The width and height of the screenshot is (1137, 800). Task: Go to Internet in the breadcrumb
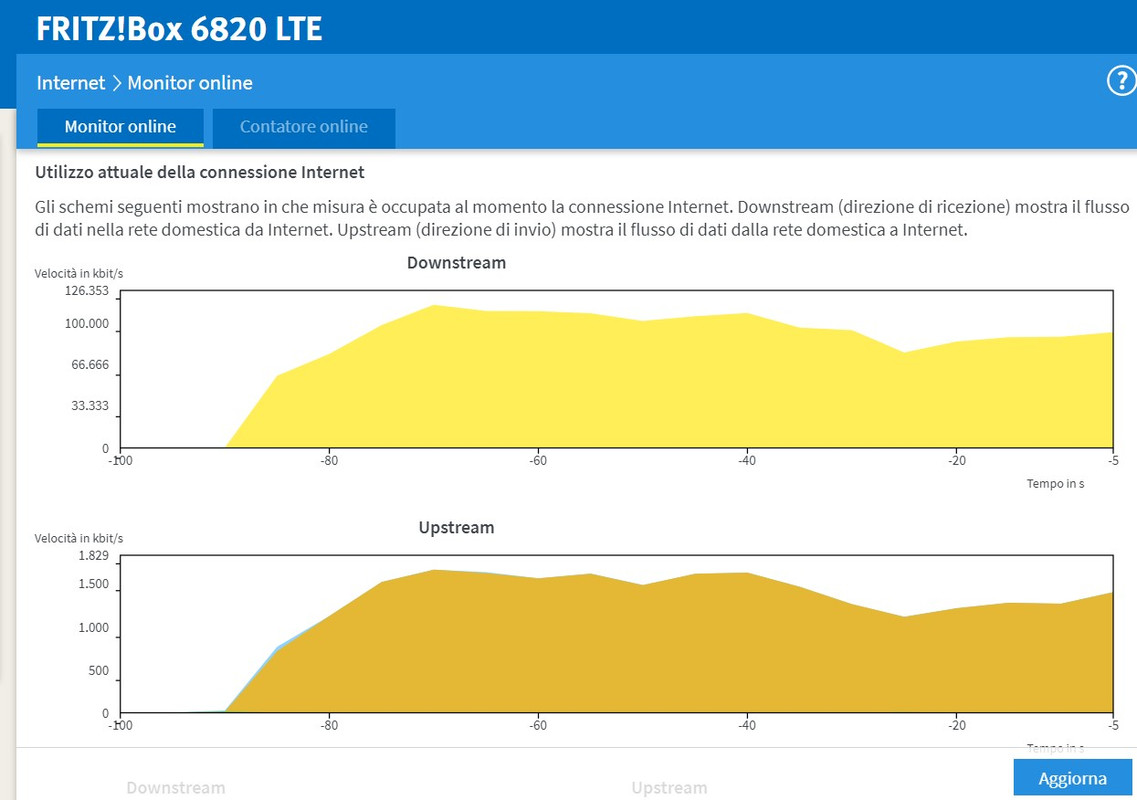point(71,83)
